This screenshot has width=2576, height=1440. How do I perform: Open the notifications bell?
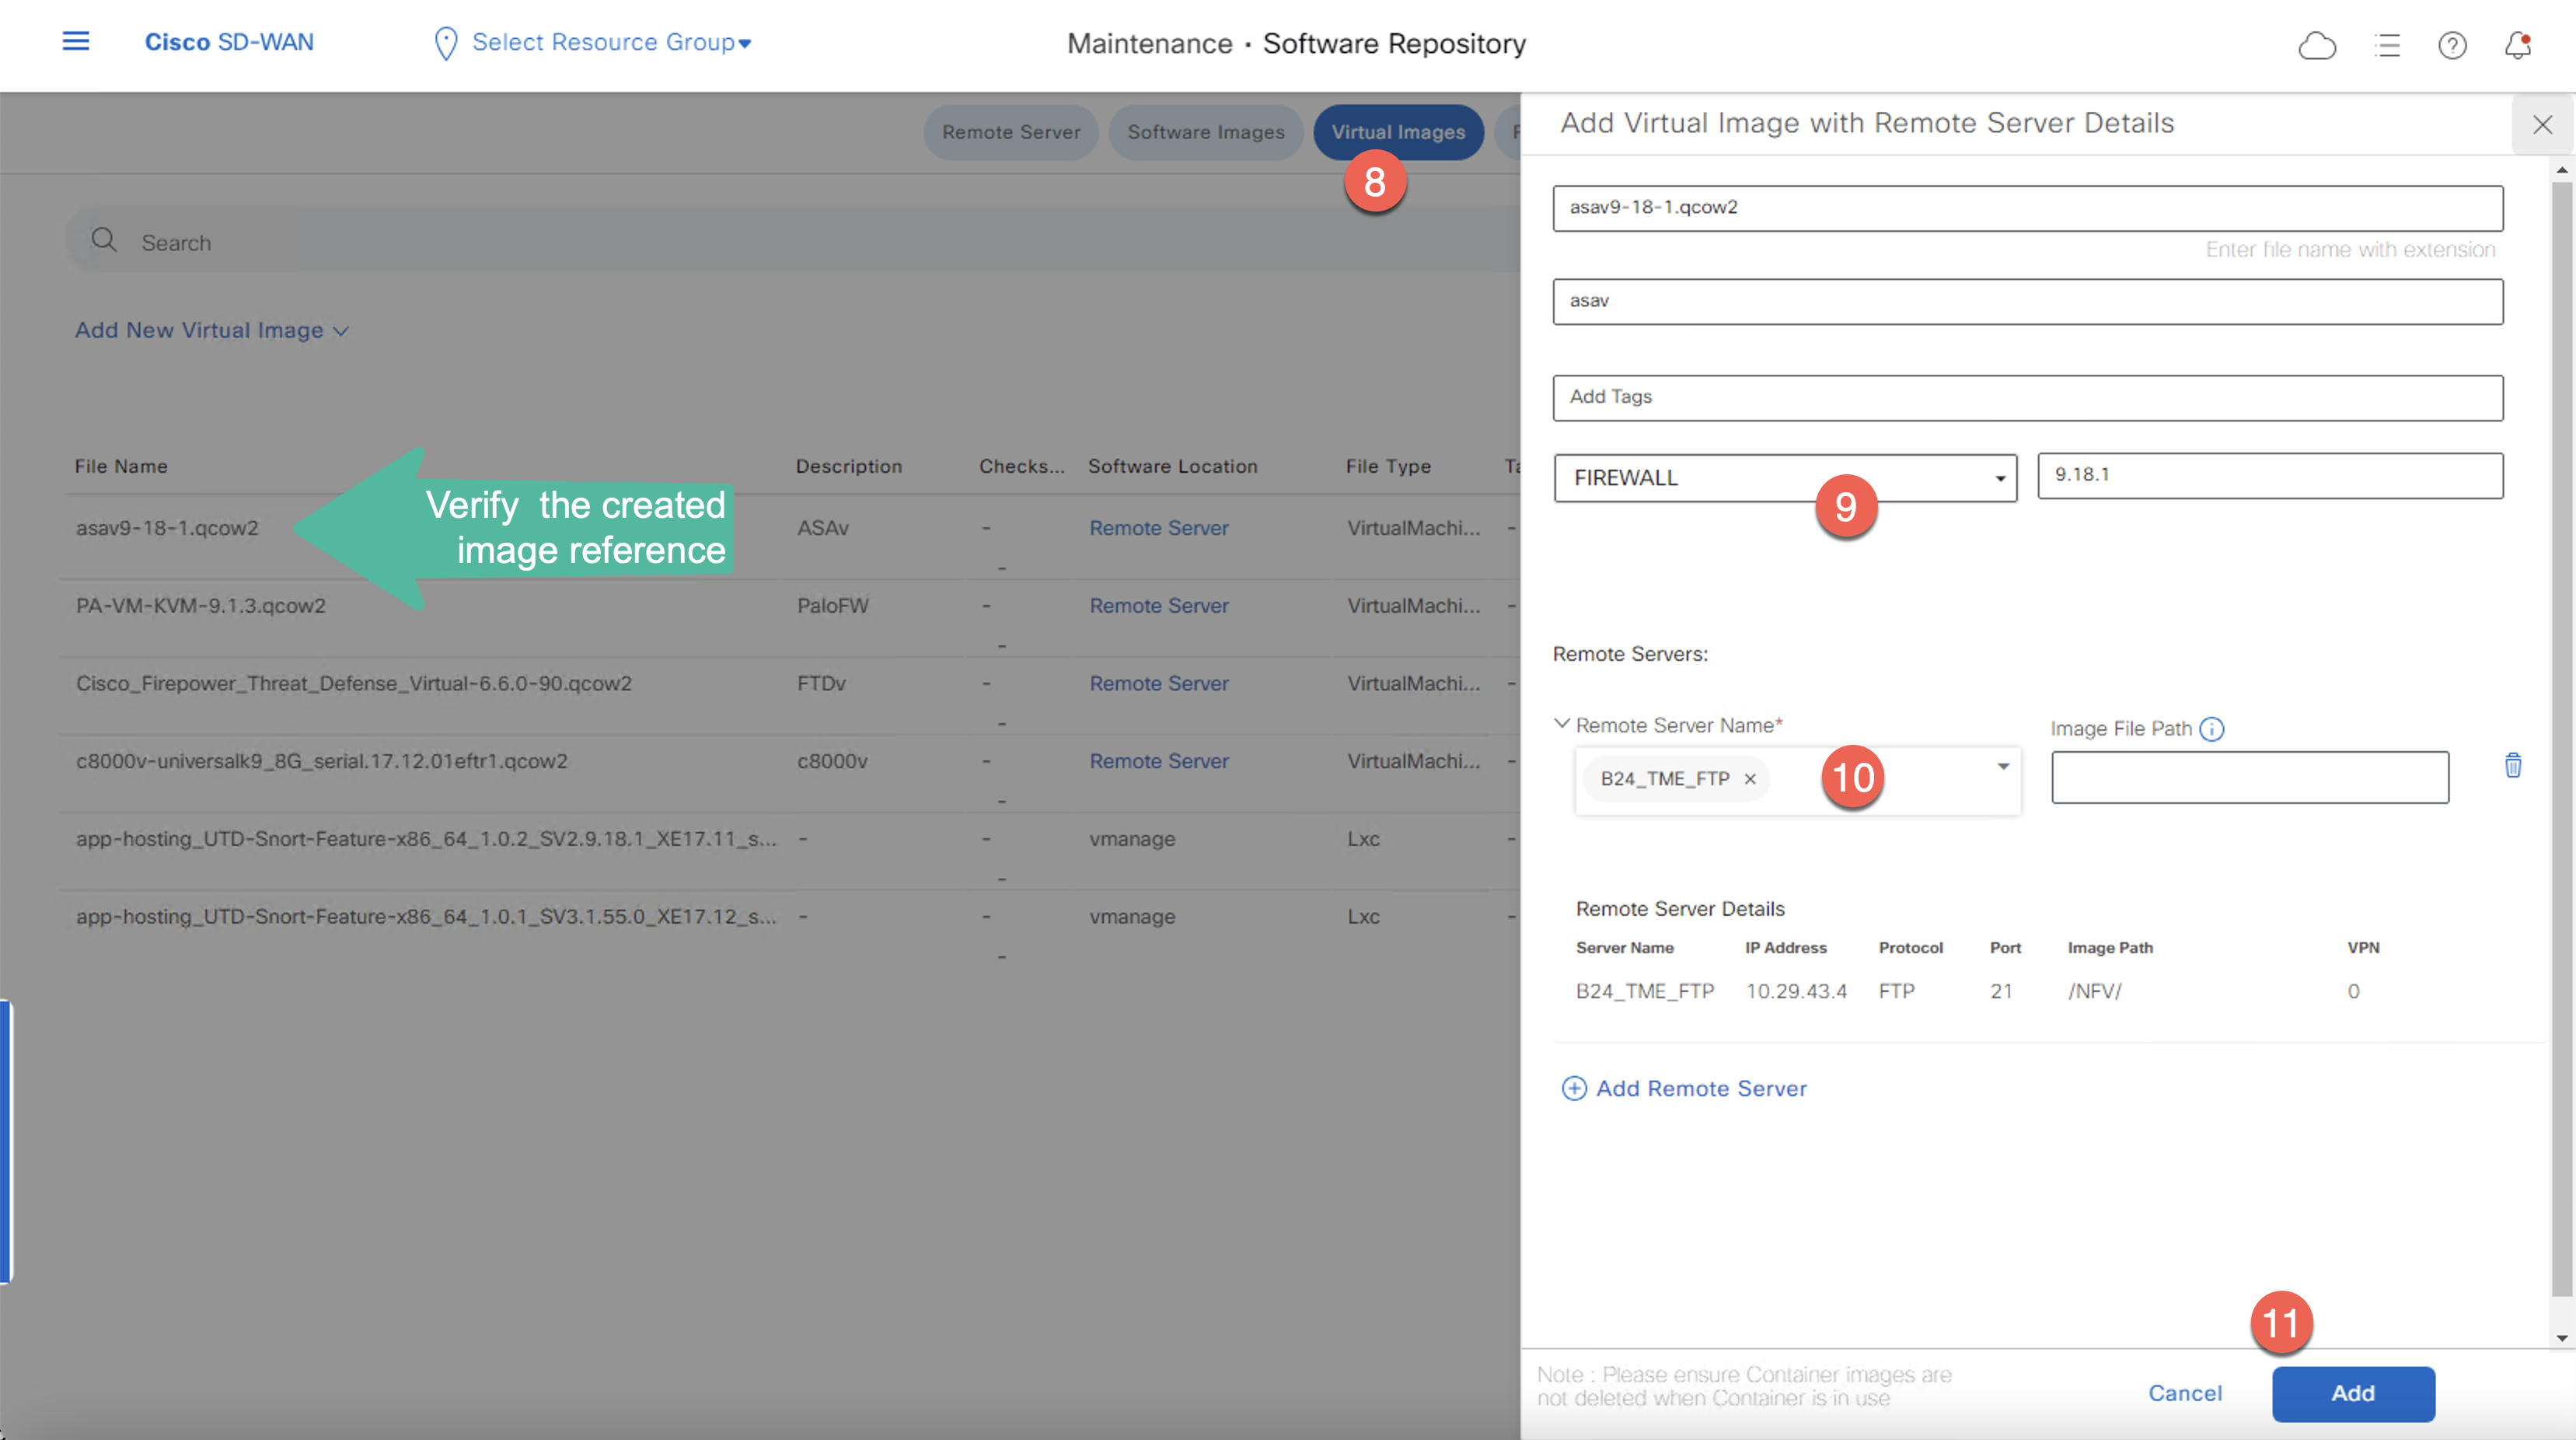coord(2518,45)
